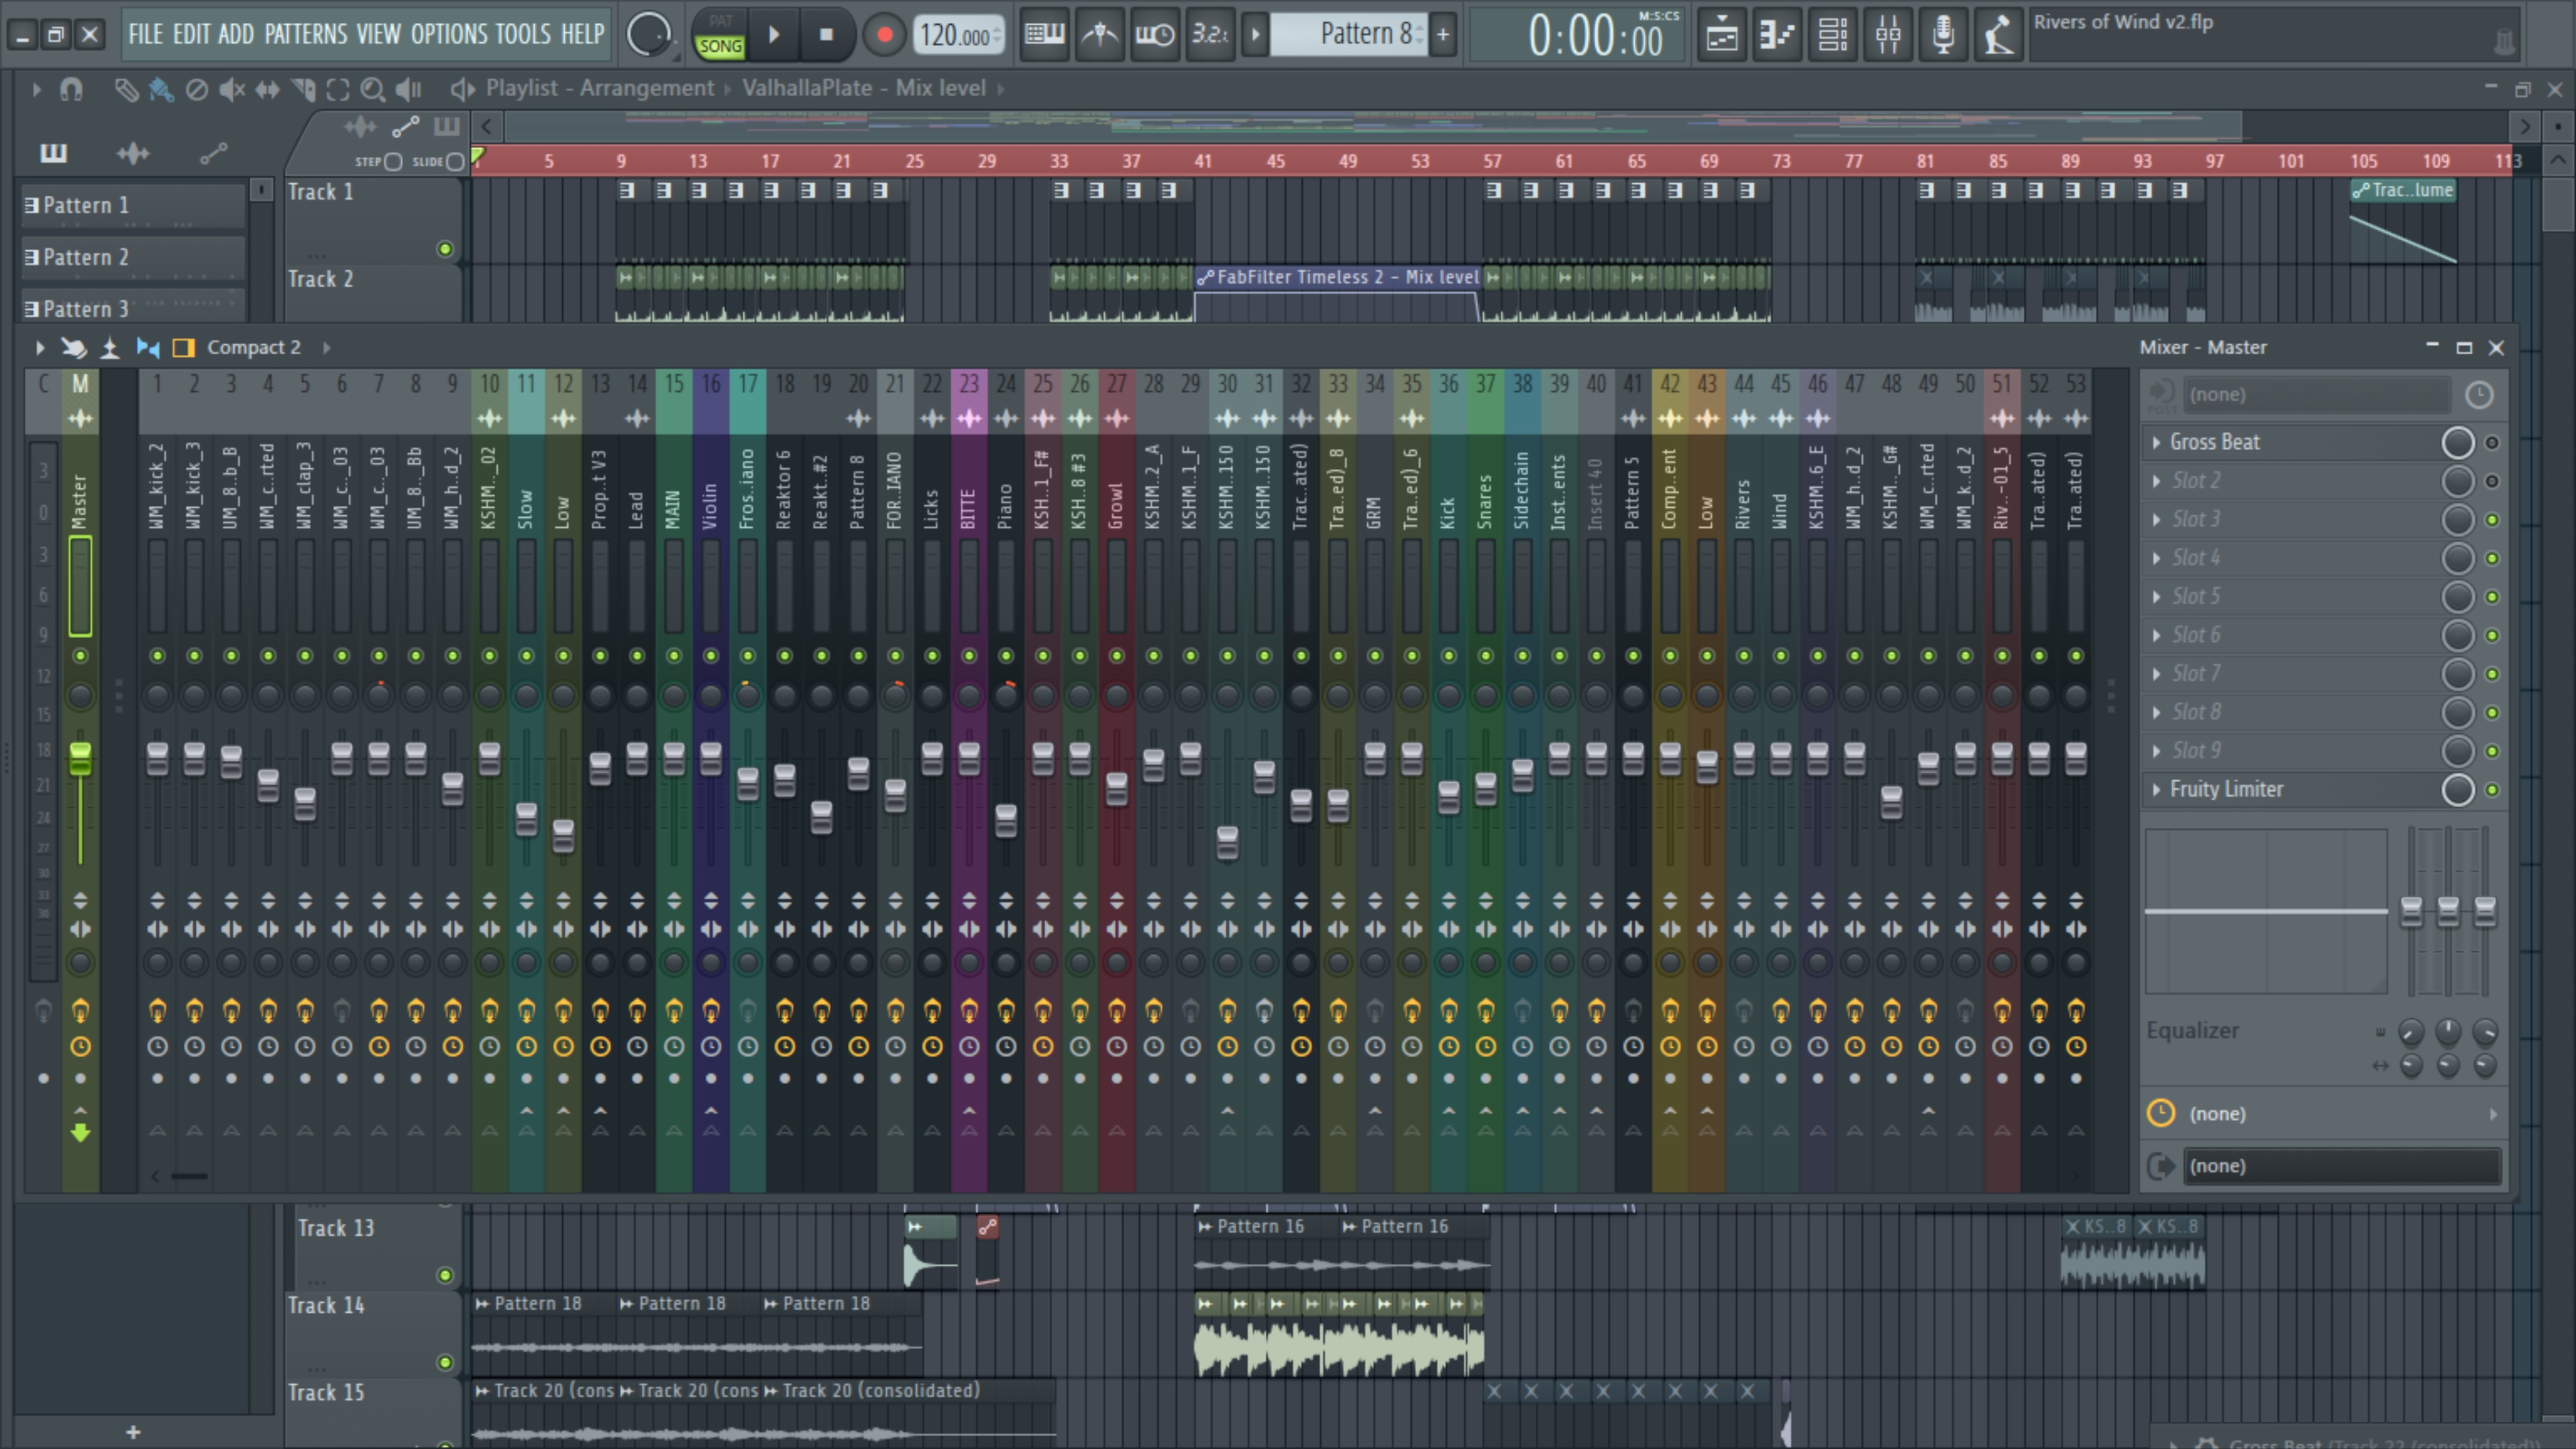
Task: Toggle the metronome icon
Action: (x=1100, y=35)
